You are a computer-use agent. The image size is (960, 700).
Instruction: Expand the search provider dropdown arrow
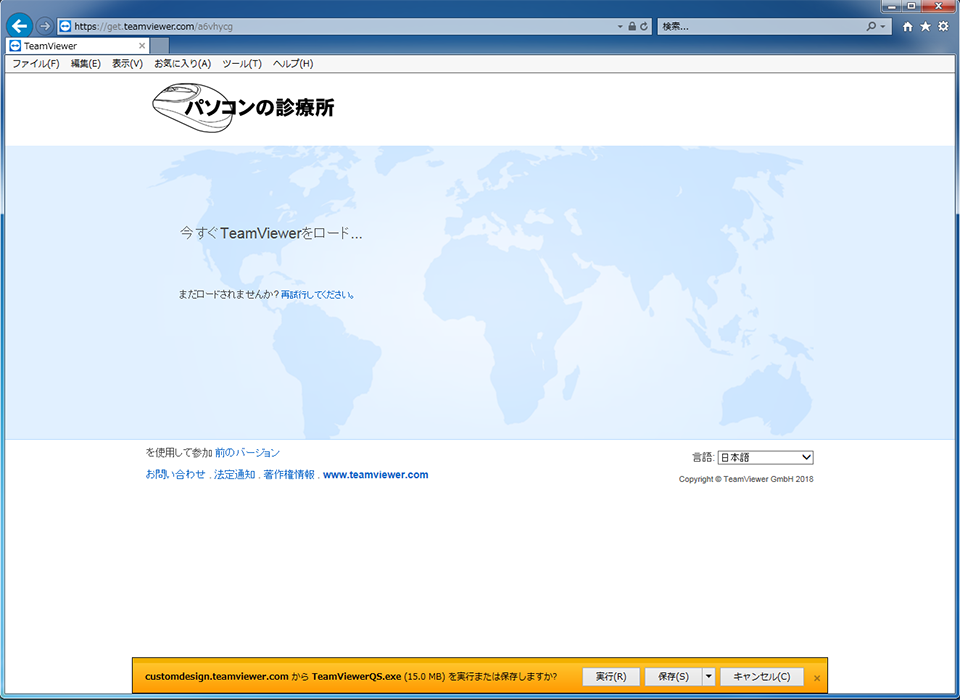tap(882, 26)
